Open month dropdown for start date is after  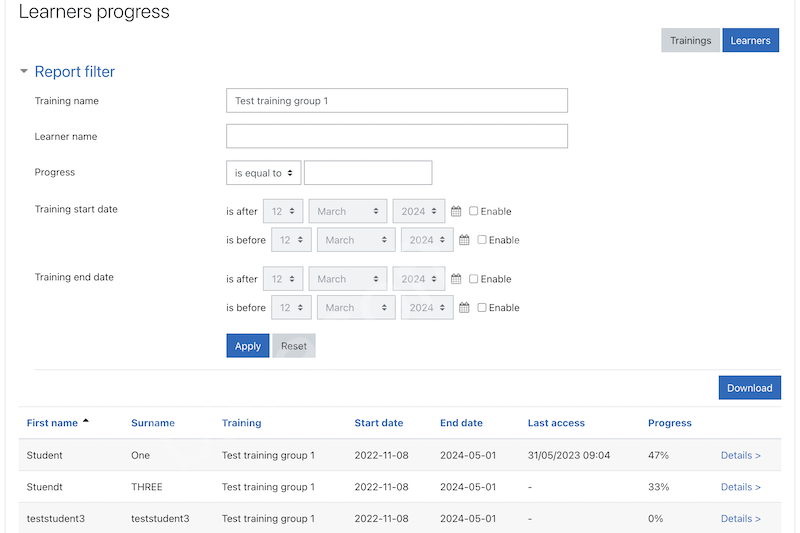coord(347,211)
